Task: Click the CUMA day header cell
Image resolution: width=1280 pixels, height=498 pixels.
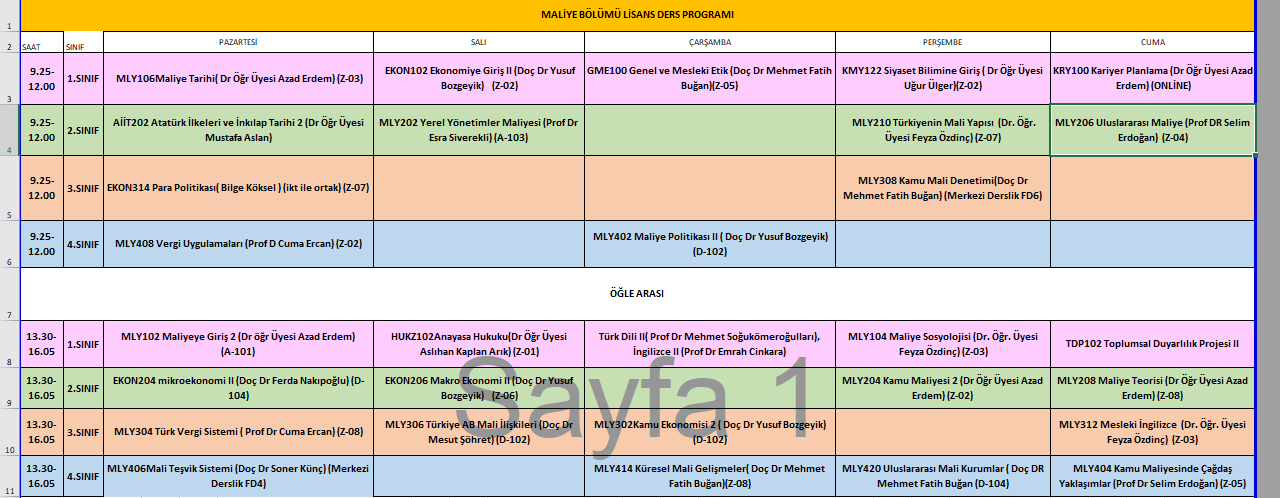Action: pyautogui.click(x=1152, y=42)
